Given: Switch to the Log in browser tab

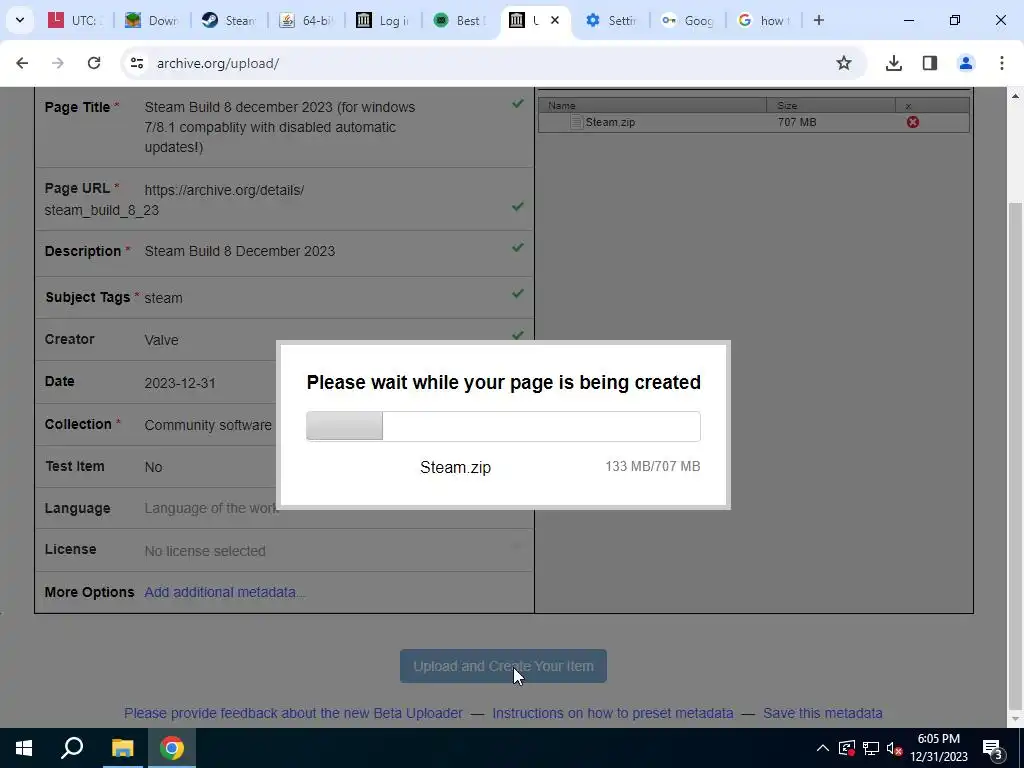Looking at the screenshot, I should (x=383, y=20).
